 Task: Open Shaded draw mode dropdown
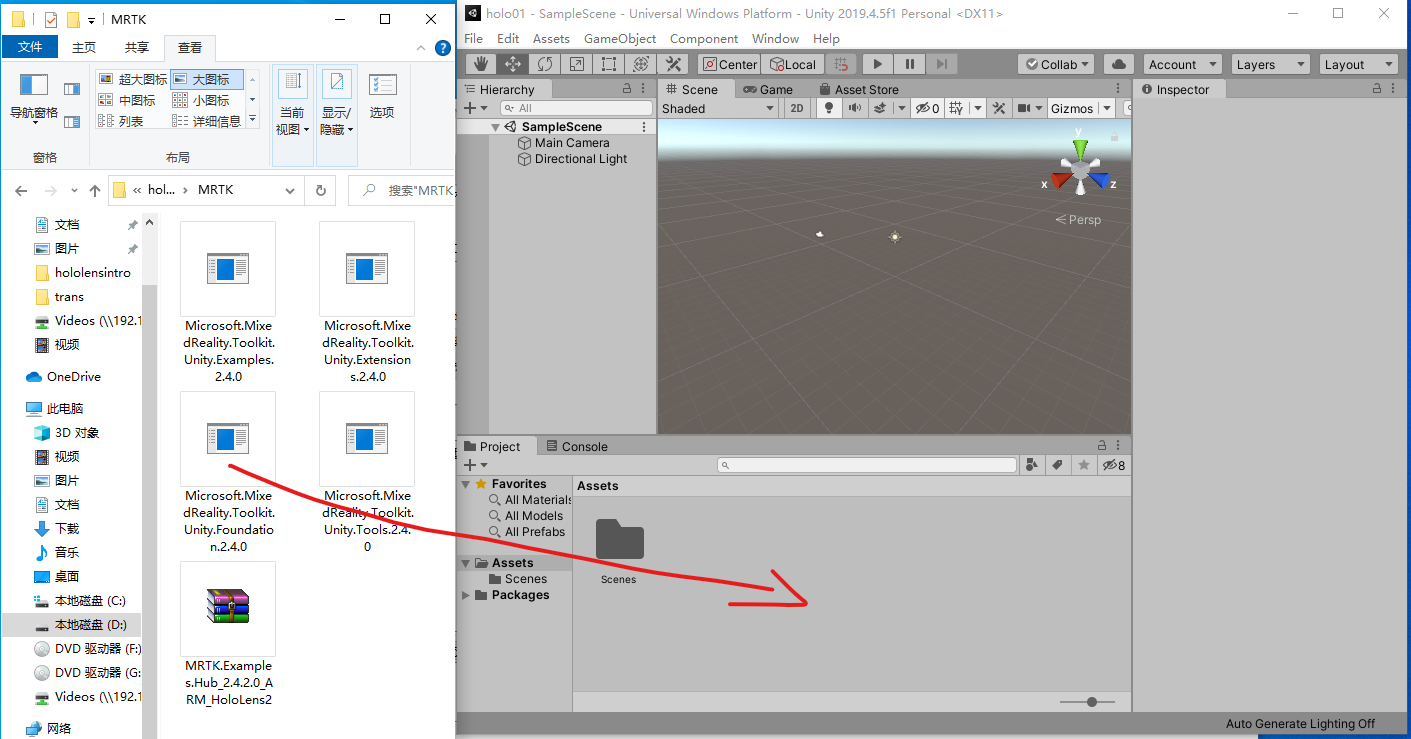click(720, 108)
